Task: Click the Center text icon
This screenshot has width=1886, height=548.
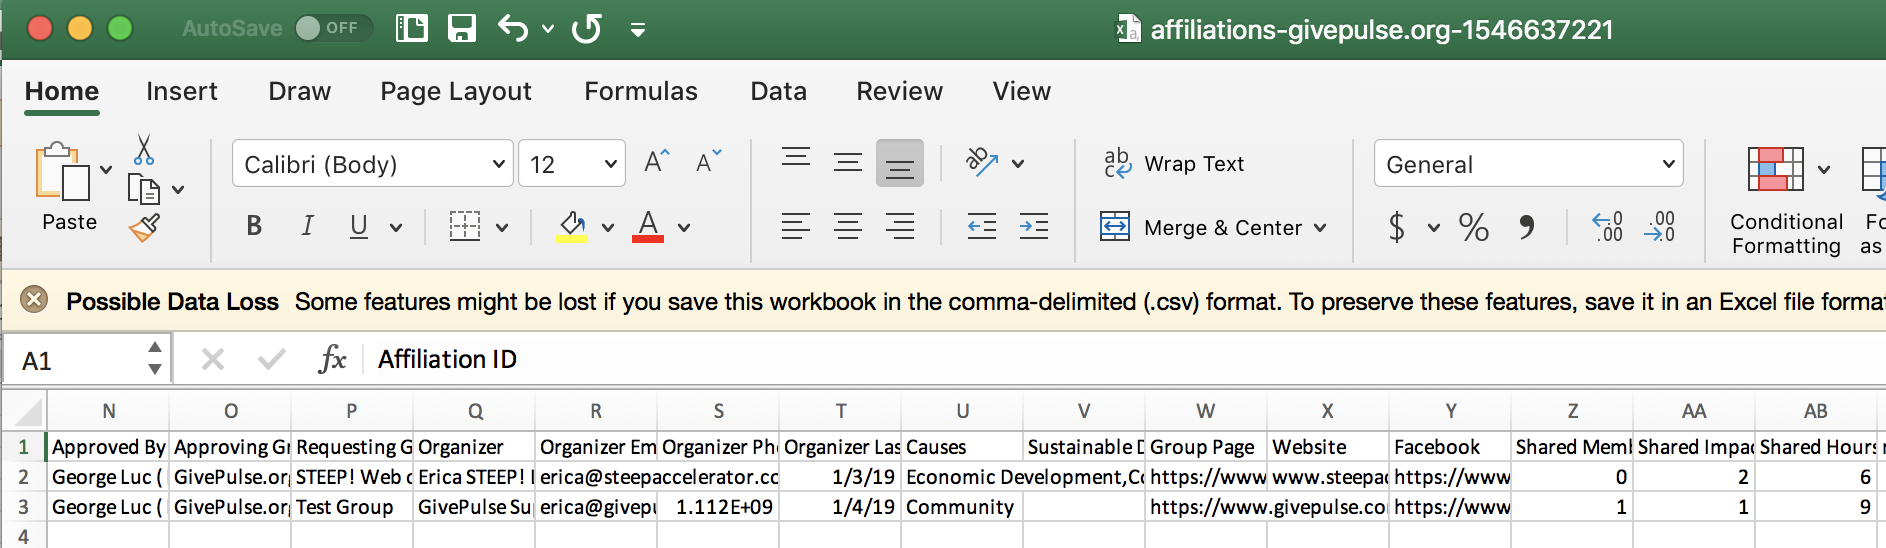Action: 848,226
